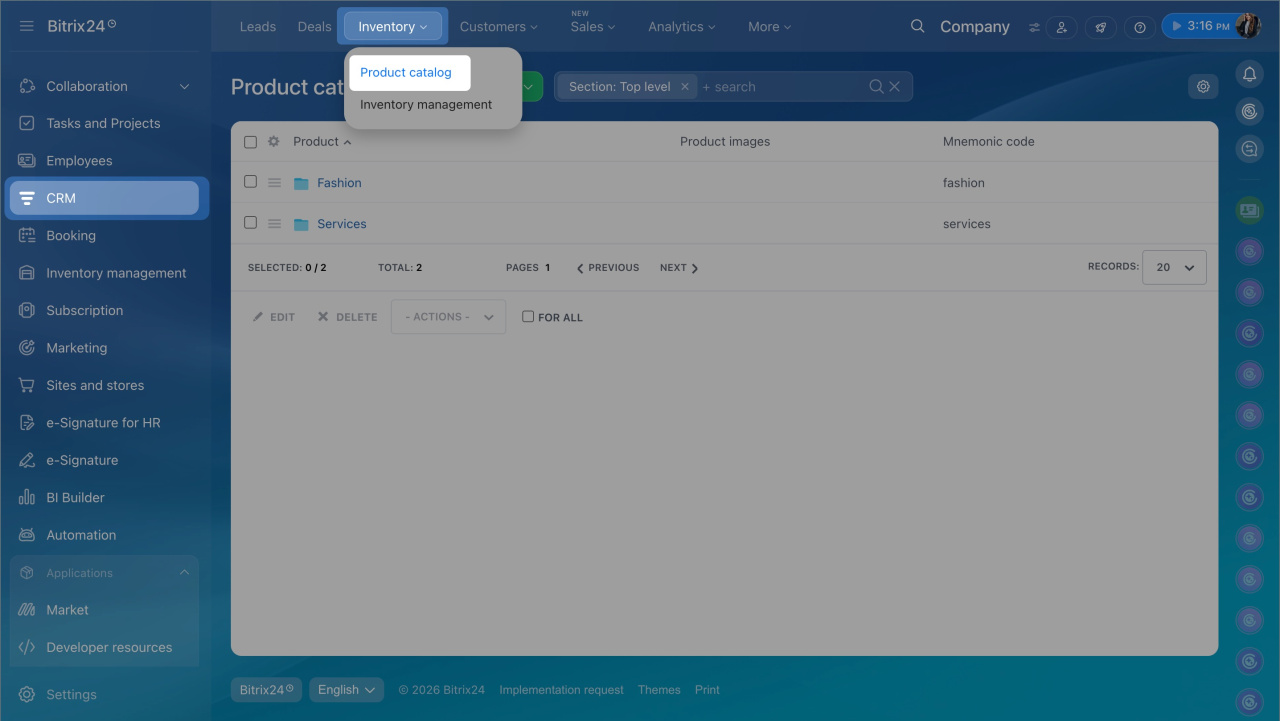
Task: Click the Themes footer link
Action: pos(659,690)
